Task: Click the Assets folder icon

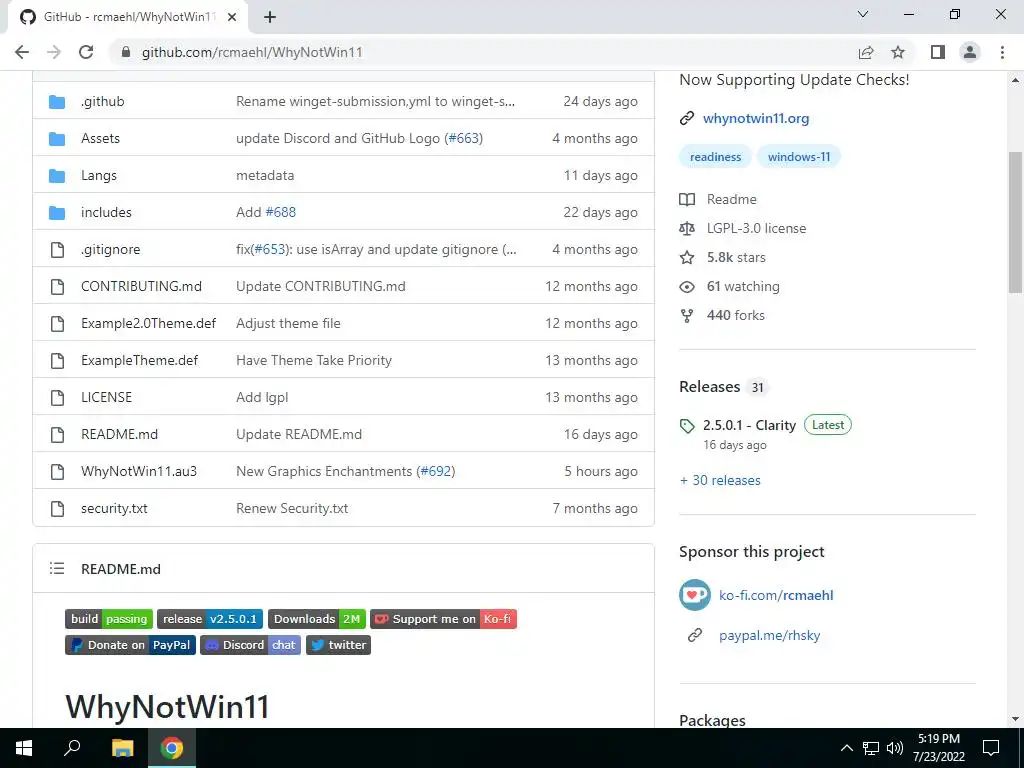Action: click(x=57, y=138)
